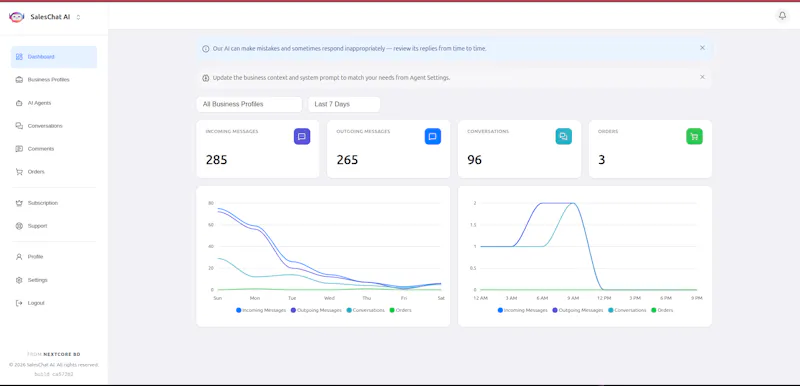Go to Dashboard menu item
The width and height of the screenshot is (800, 386).
click(54, 57)
